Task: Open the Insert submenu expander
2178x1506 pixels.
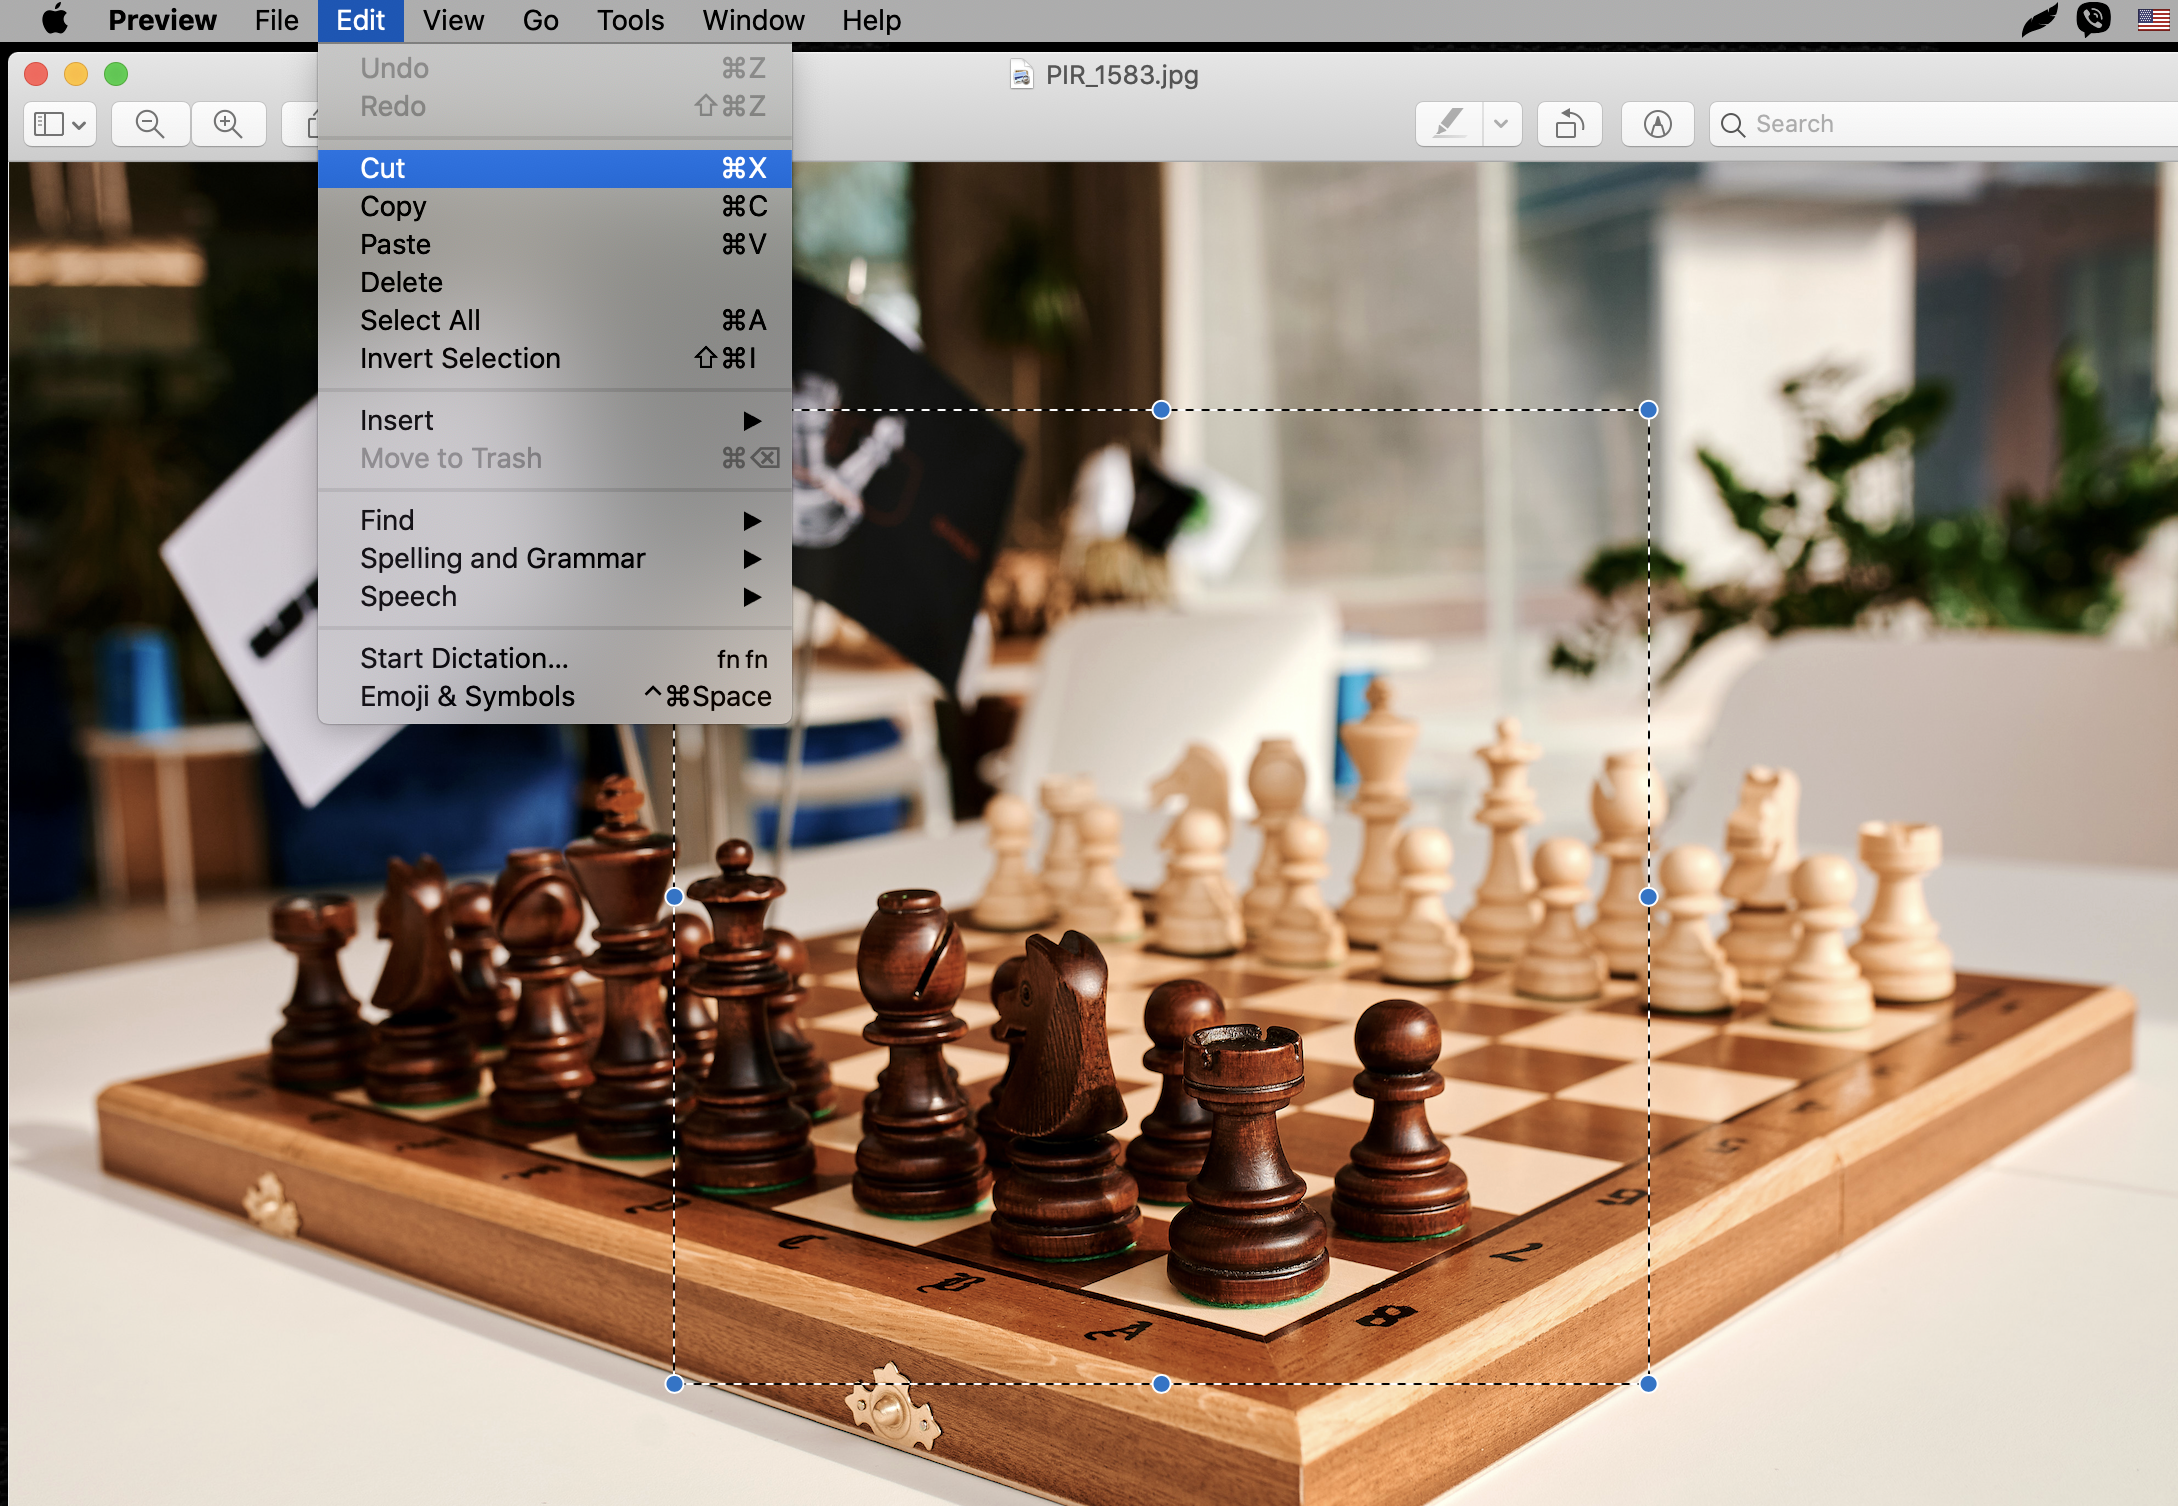Action: pos(751,420)
